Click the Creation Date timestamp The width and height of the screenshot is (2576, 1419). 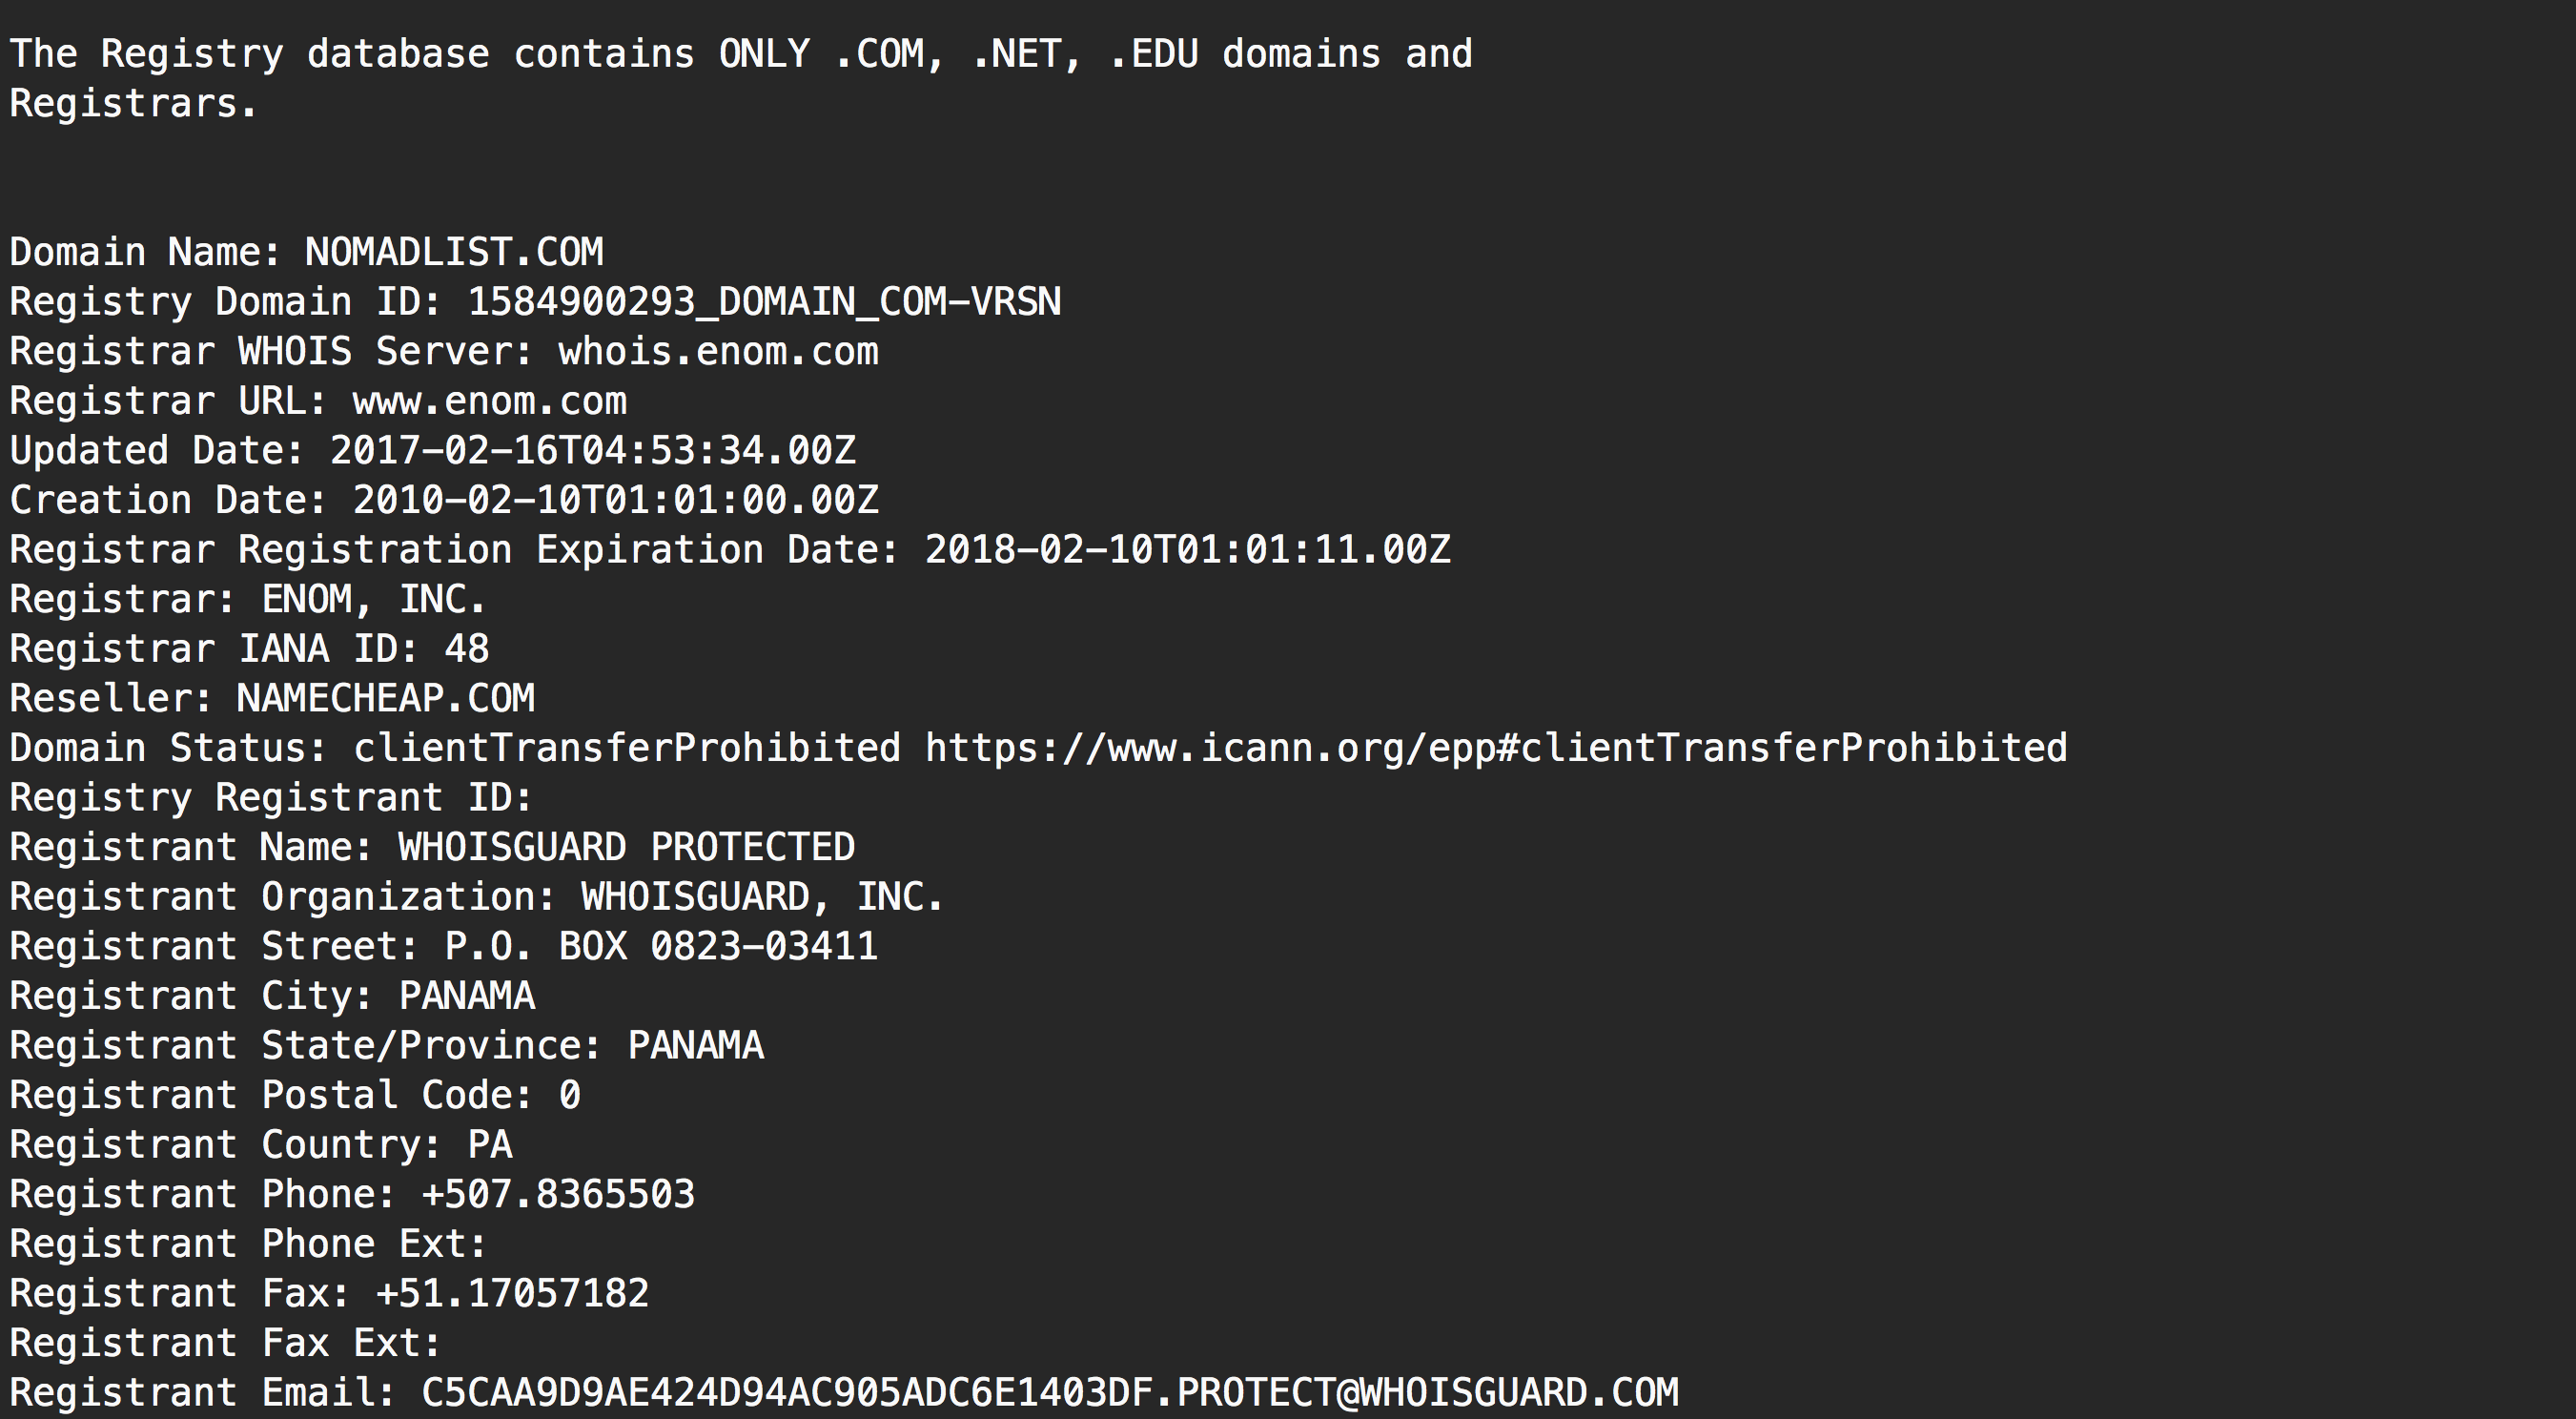[x=616, y=500]
